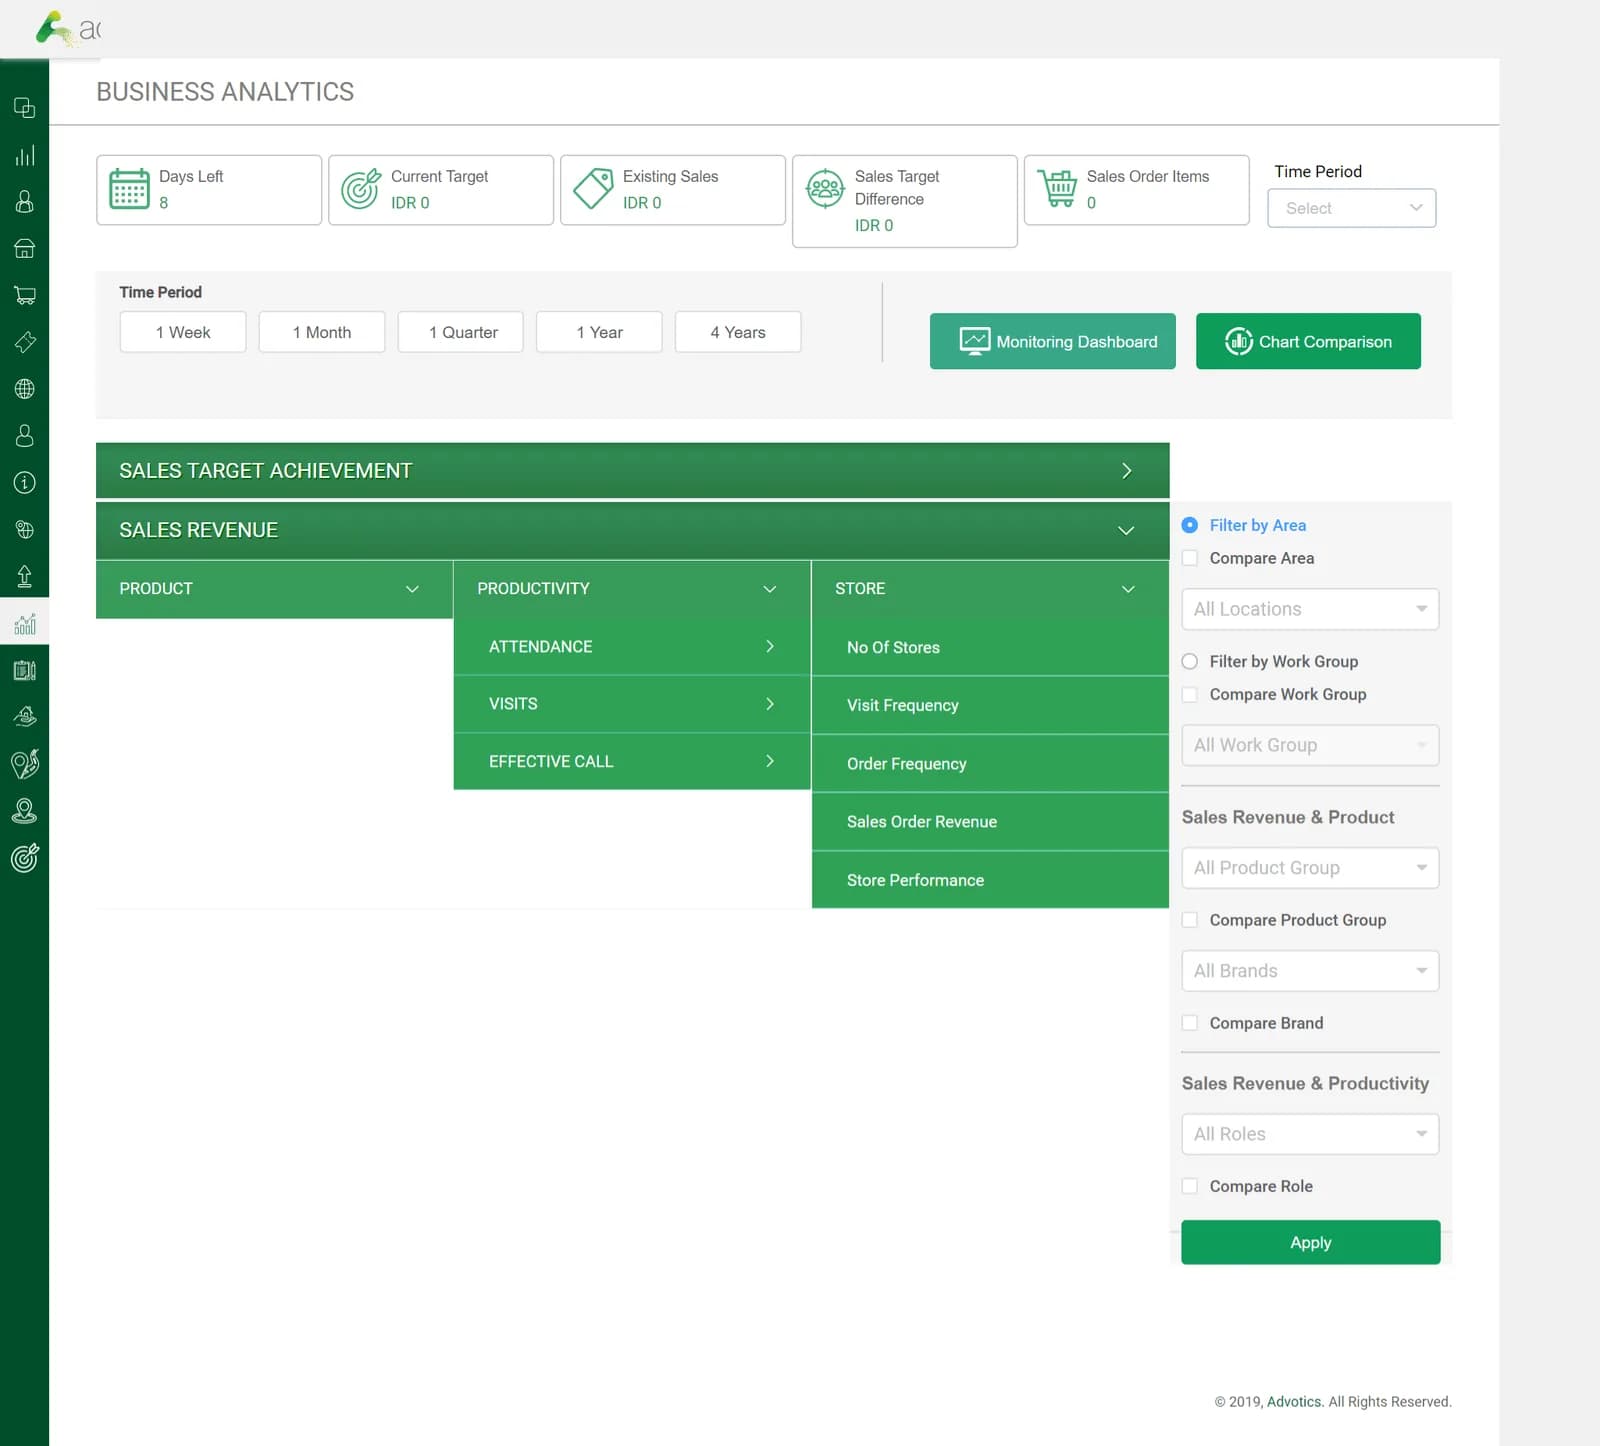Image resolution: width=1600 pixels, height=1446 pixels.
Task: Open the top Time Period Select dropdown
Action: pyautogui.click(x=1352, y=208)
